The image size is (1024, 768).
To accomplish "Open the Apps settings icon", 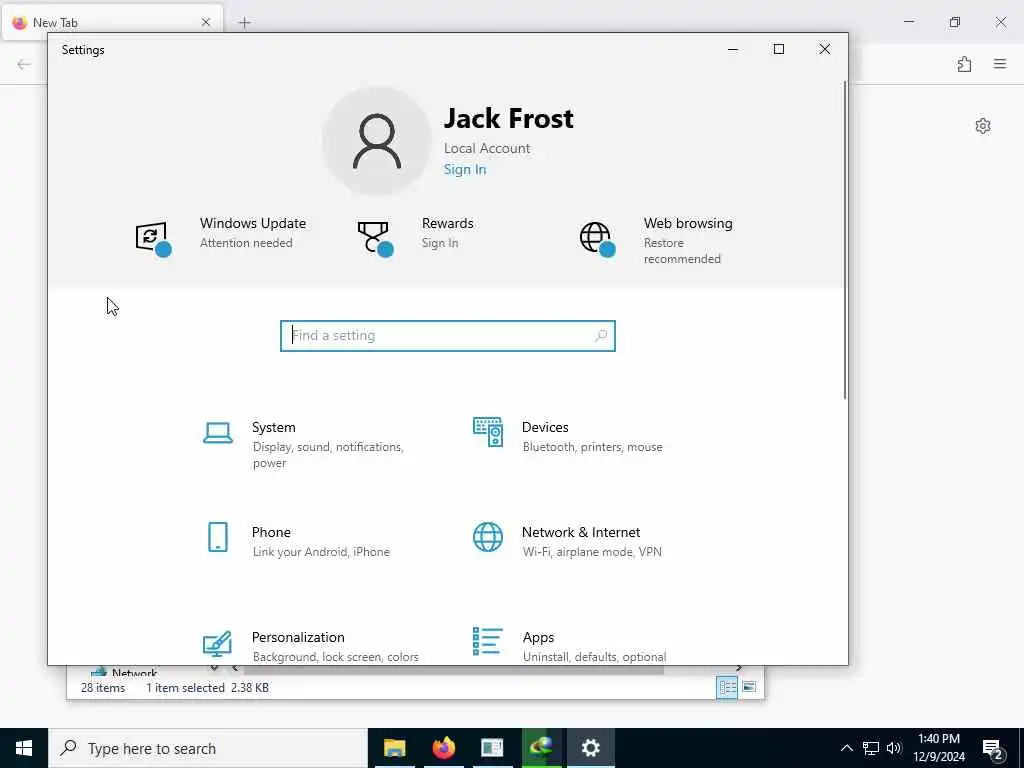I will coord(488,641).
